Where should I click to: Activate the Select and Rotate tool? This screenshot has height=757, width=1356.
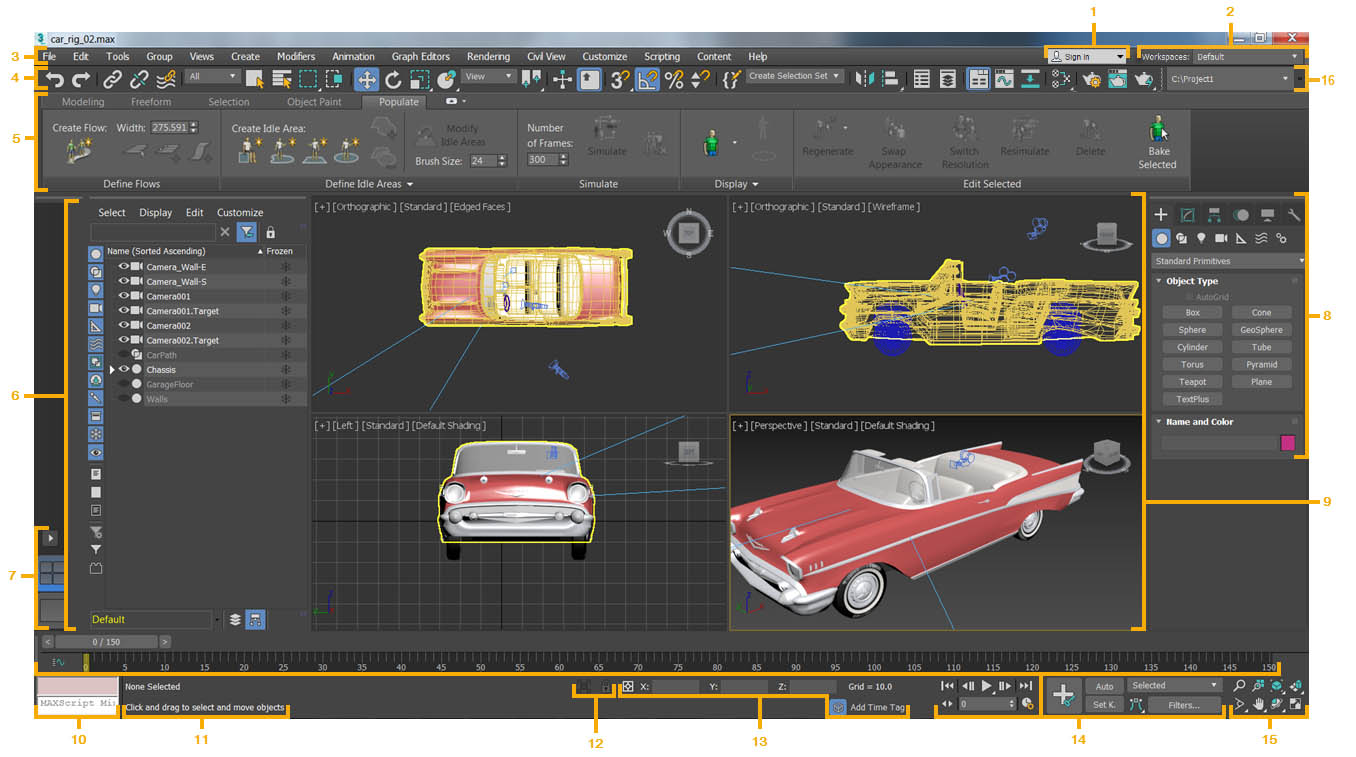point(393,80)
